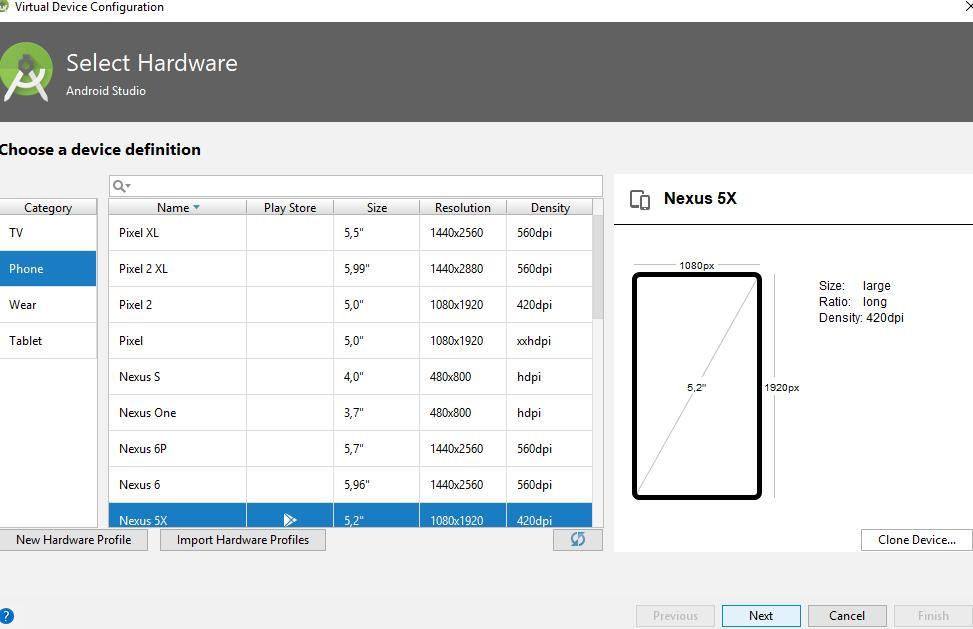Click the 5,7" size cell
Image resolution: width=973 pixels, height=629 pixels.
[377, 448]
